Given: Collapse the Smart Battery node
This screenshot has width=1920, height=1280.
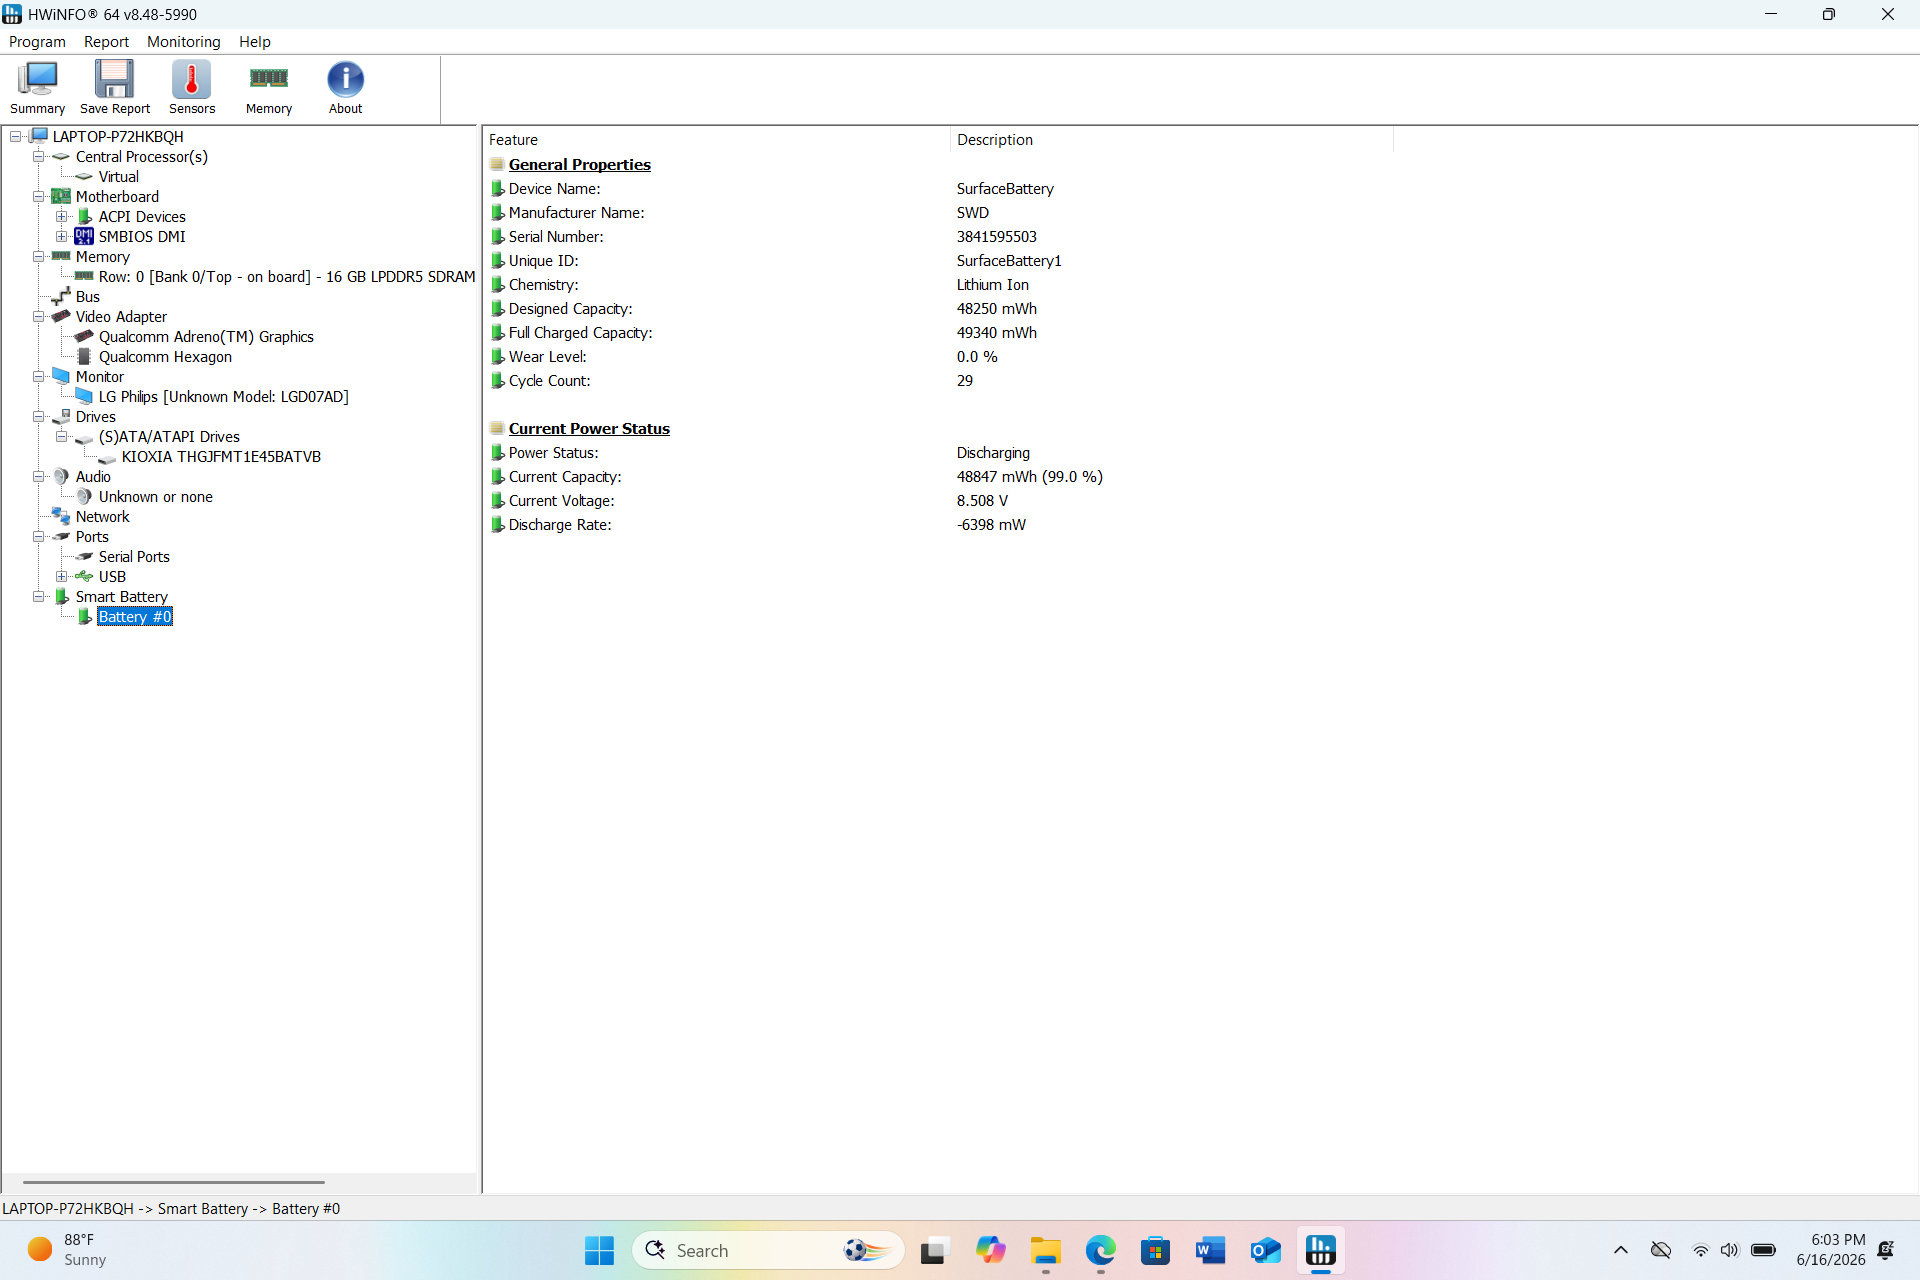Looking at the screenshot, I should pos(39,597).
